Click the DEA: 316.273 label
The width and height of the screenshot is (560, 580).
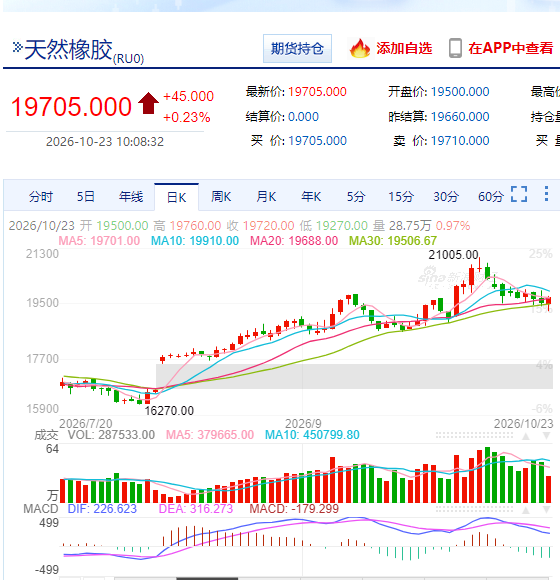pyautogui.click(x=196, y=509)
